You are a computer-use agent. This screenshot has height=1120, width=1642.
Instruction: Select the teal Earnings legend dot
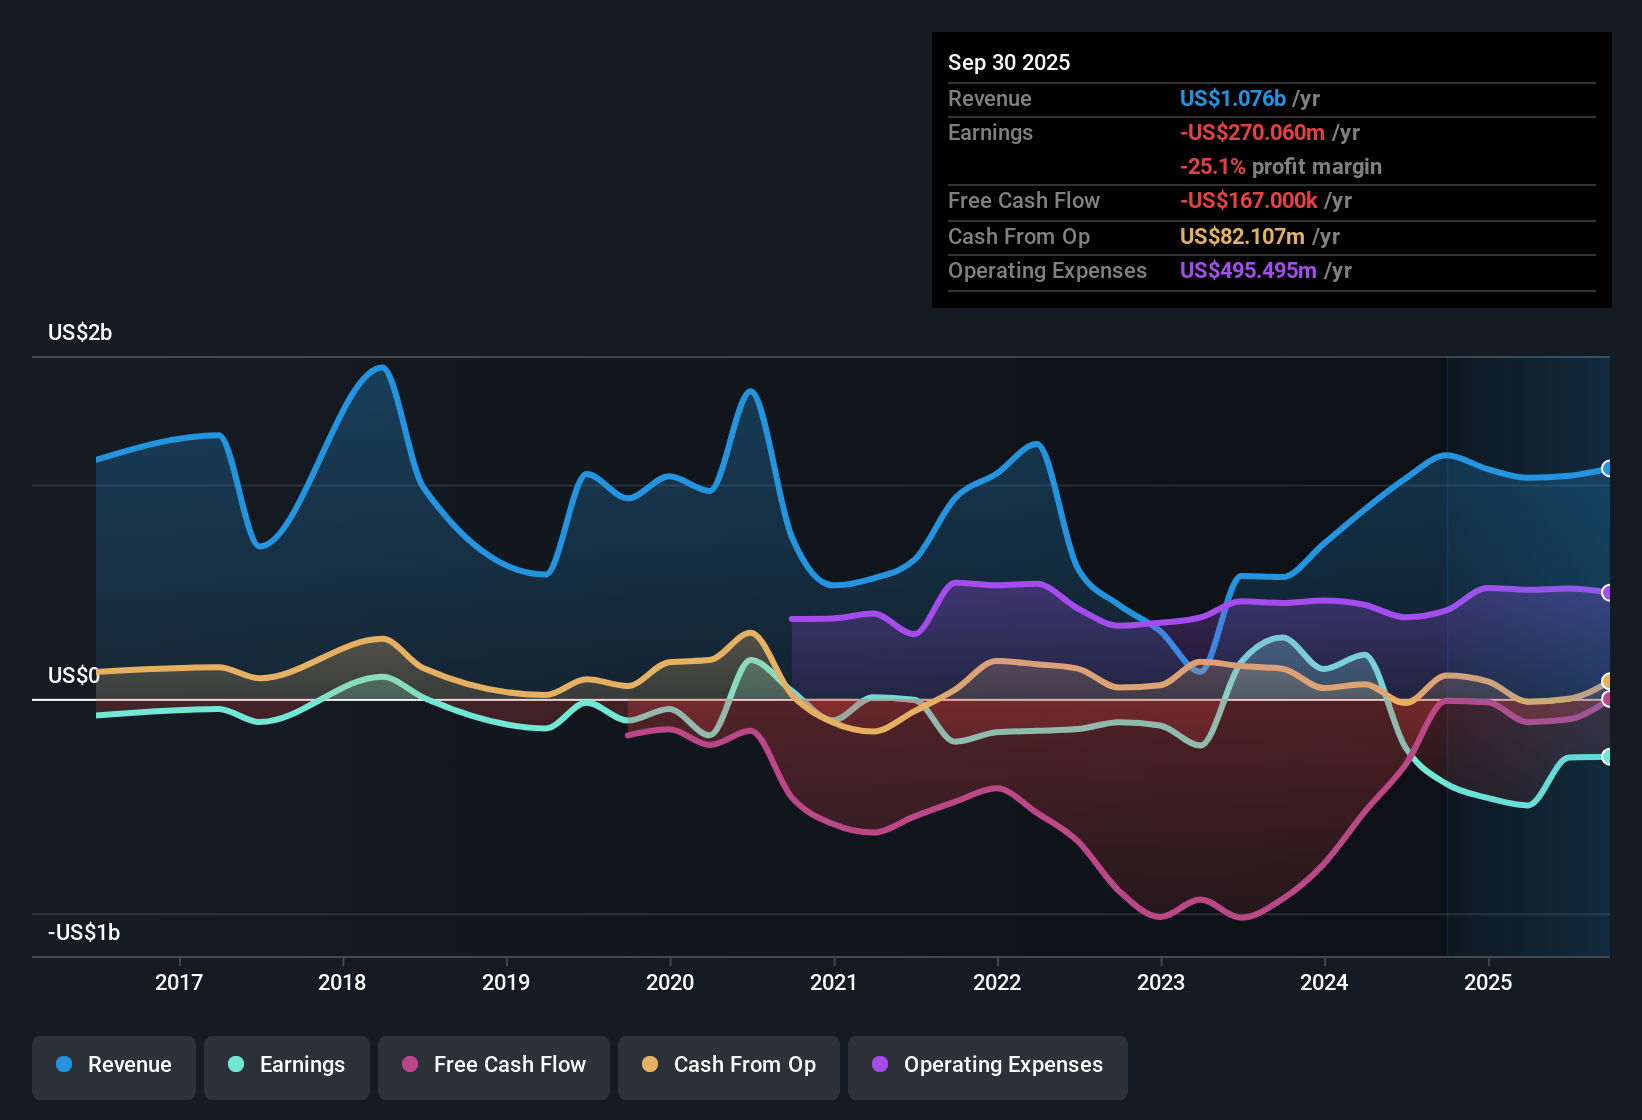pyautogui.click(x=236, y=1065)
